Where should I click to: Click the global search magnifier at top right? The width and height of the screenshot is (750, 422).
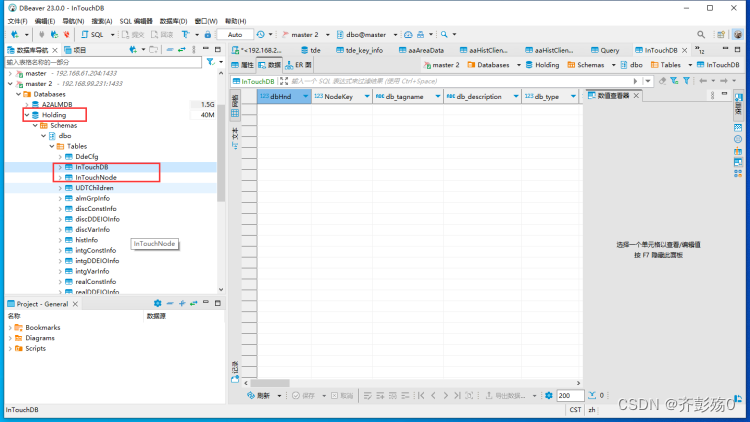(701, 34)
